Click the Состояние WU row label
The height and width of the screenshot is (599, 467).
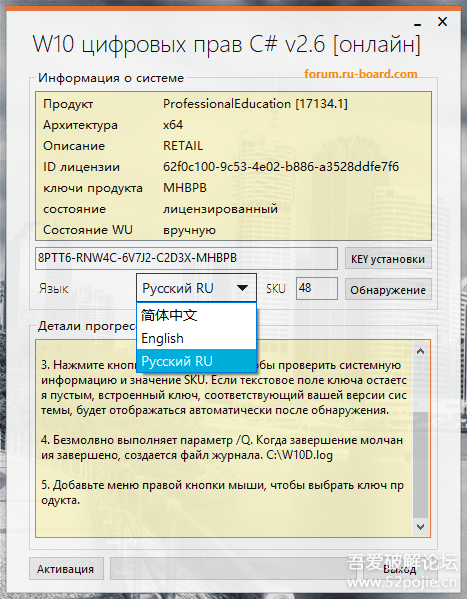point(88,230)
